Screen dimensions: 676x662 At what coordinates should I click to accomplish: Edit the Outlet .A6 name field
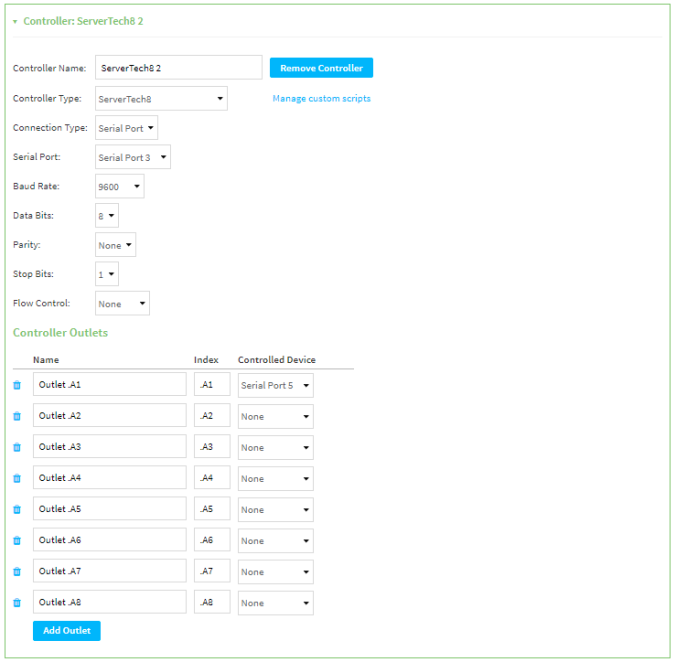110,540
